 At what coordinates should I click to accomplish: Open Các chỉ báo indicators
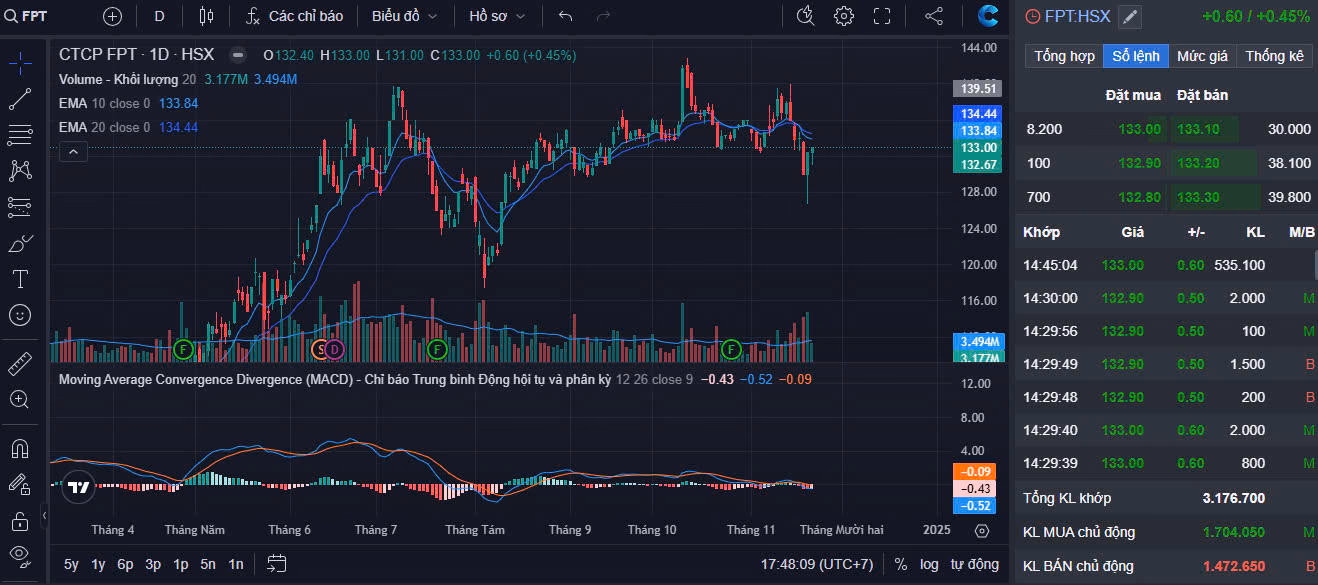(295, 16)
